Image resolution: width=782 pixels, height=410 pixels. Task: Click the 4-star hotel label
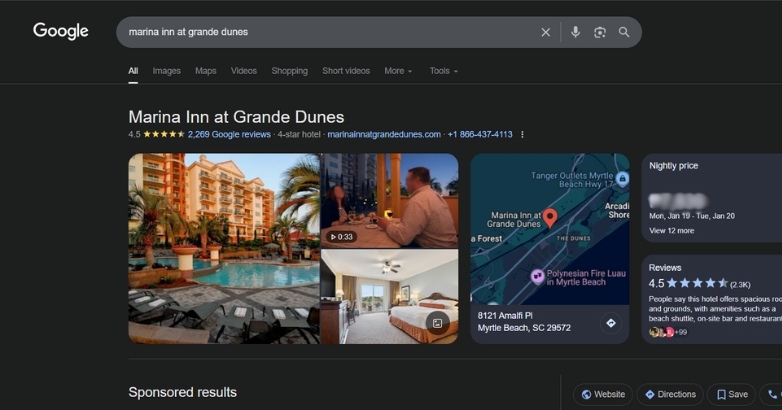click(x=299, y=135)
